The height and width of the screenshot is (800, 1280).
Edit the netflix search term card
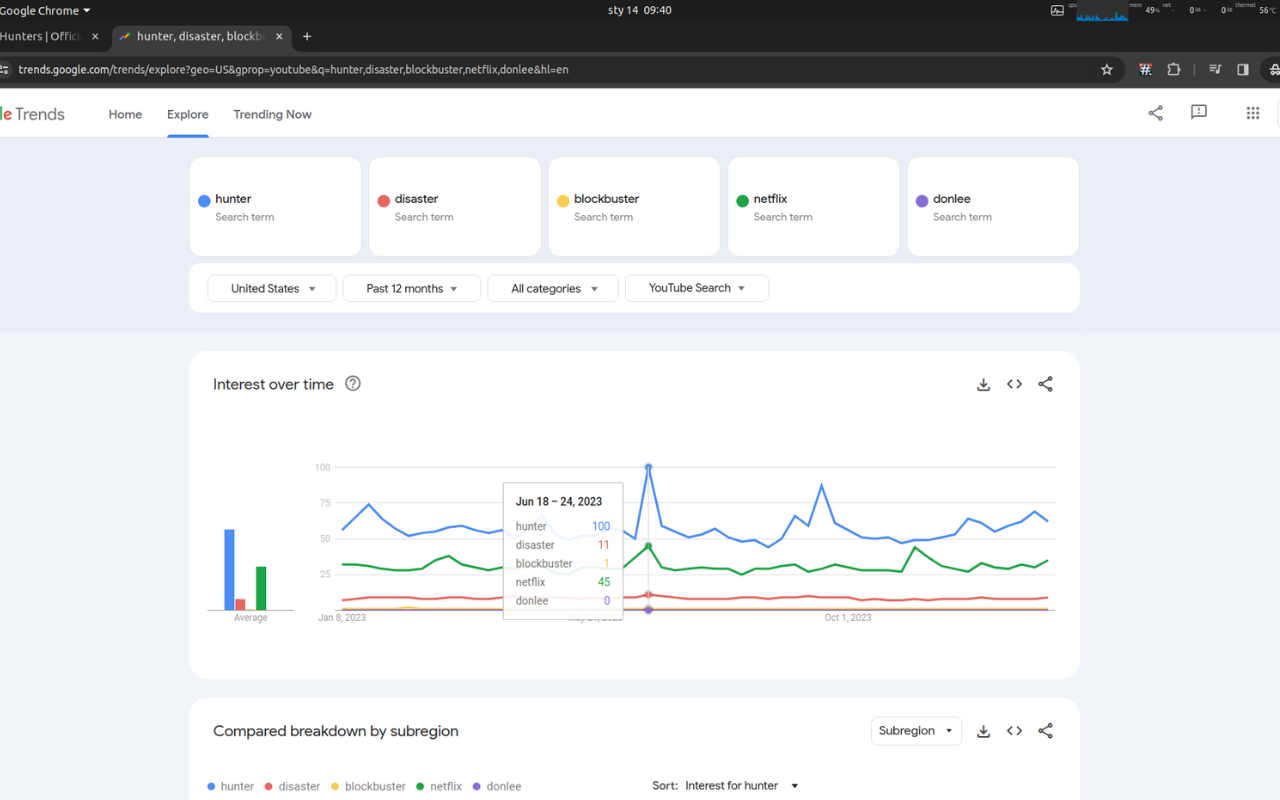click(814, 206)
